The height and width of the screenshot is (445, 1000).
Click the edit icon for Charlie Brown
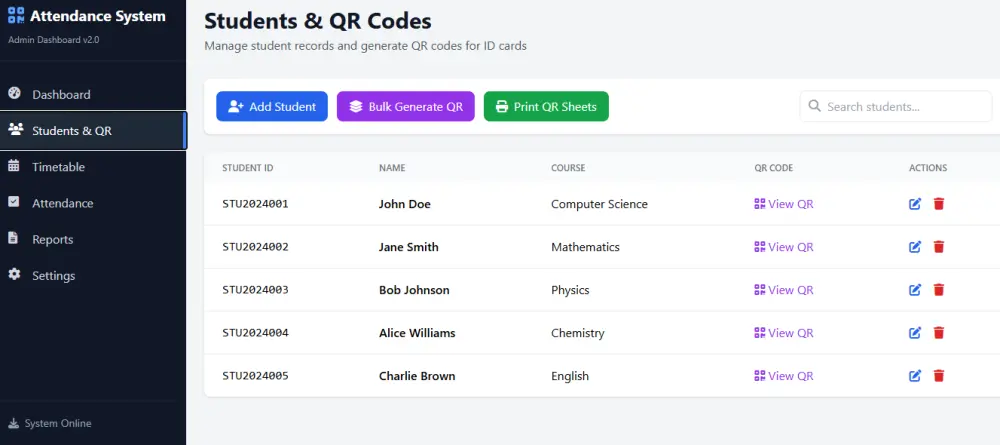coord(915,376)
